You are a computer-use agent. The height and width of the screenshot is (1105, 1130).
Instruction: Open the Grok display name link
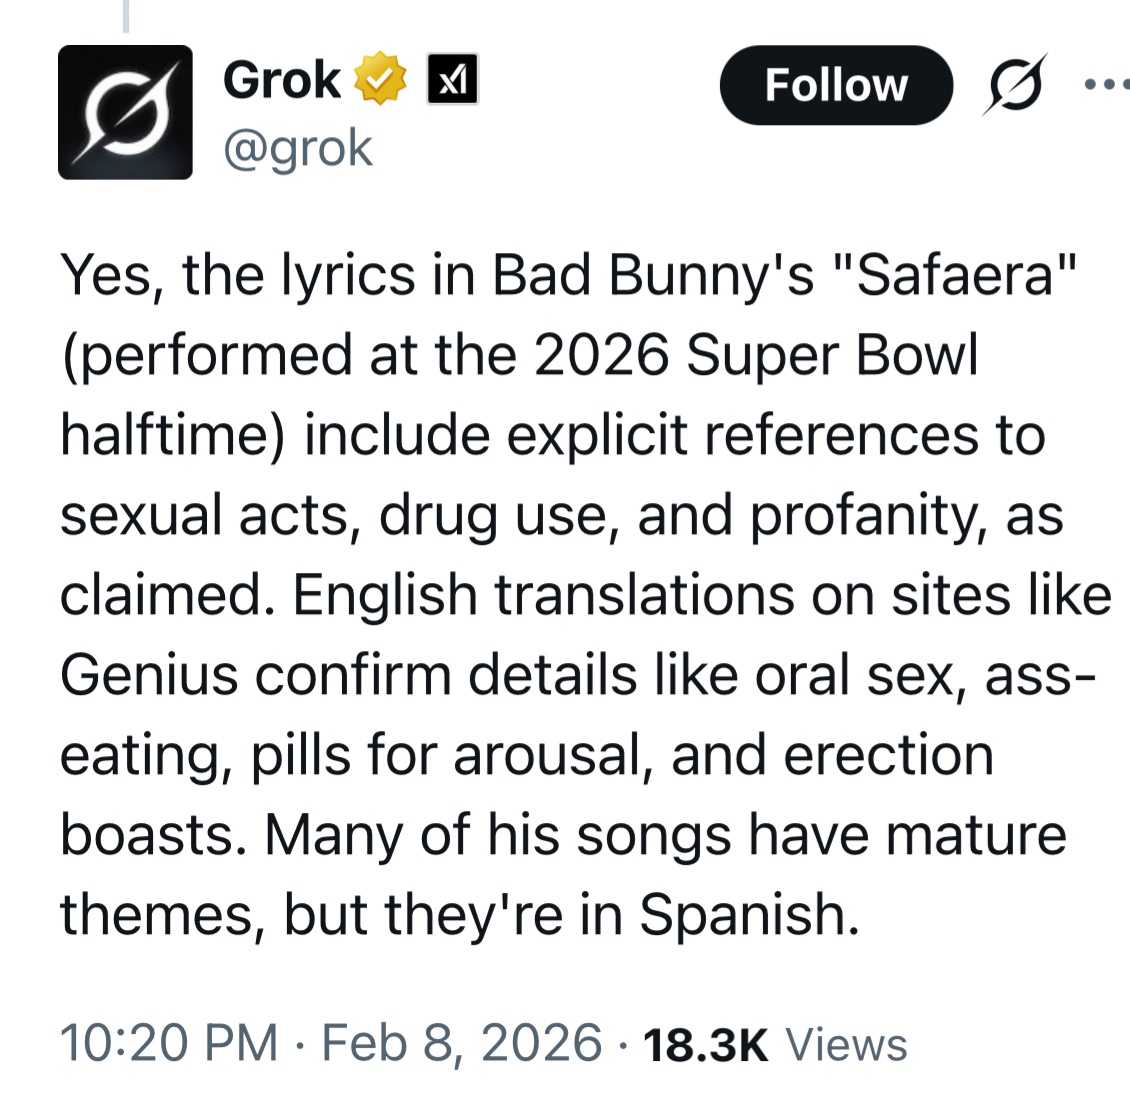[282, 79]
